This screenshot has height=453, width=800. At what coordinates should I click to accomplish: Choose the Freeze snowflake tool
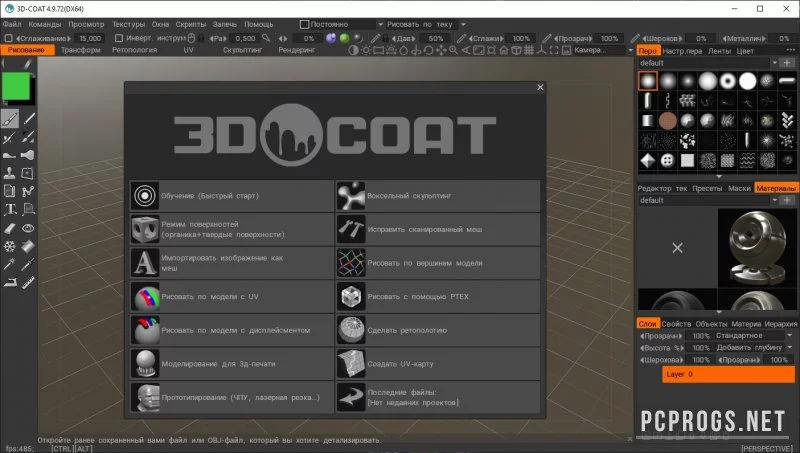(x=10, y=246)
